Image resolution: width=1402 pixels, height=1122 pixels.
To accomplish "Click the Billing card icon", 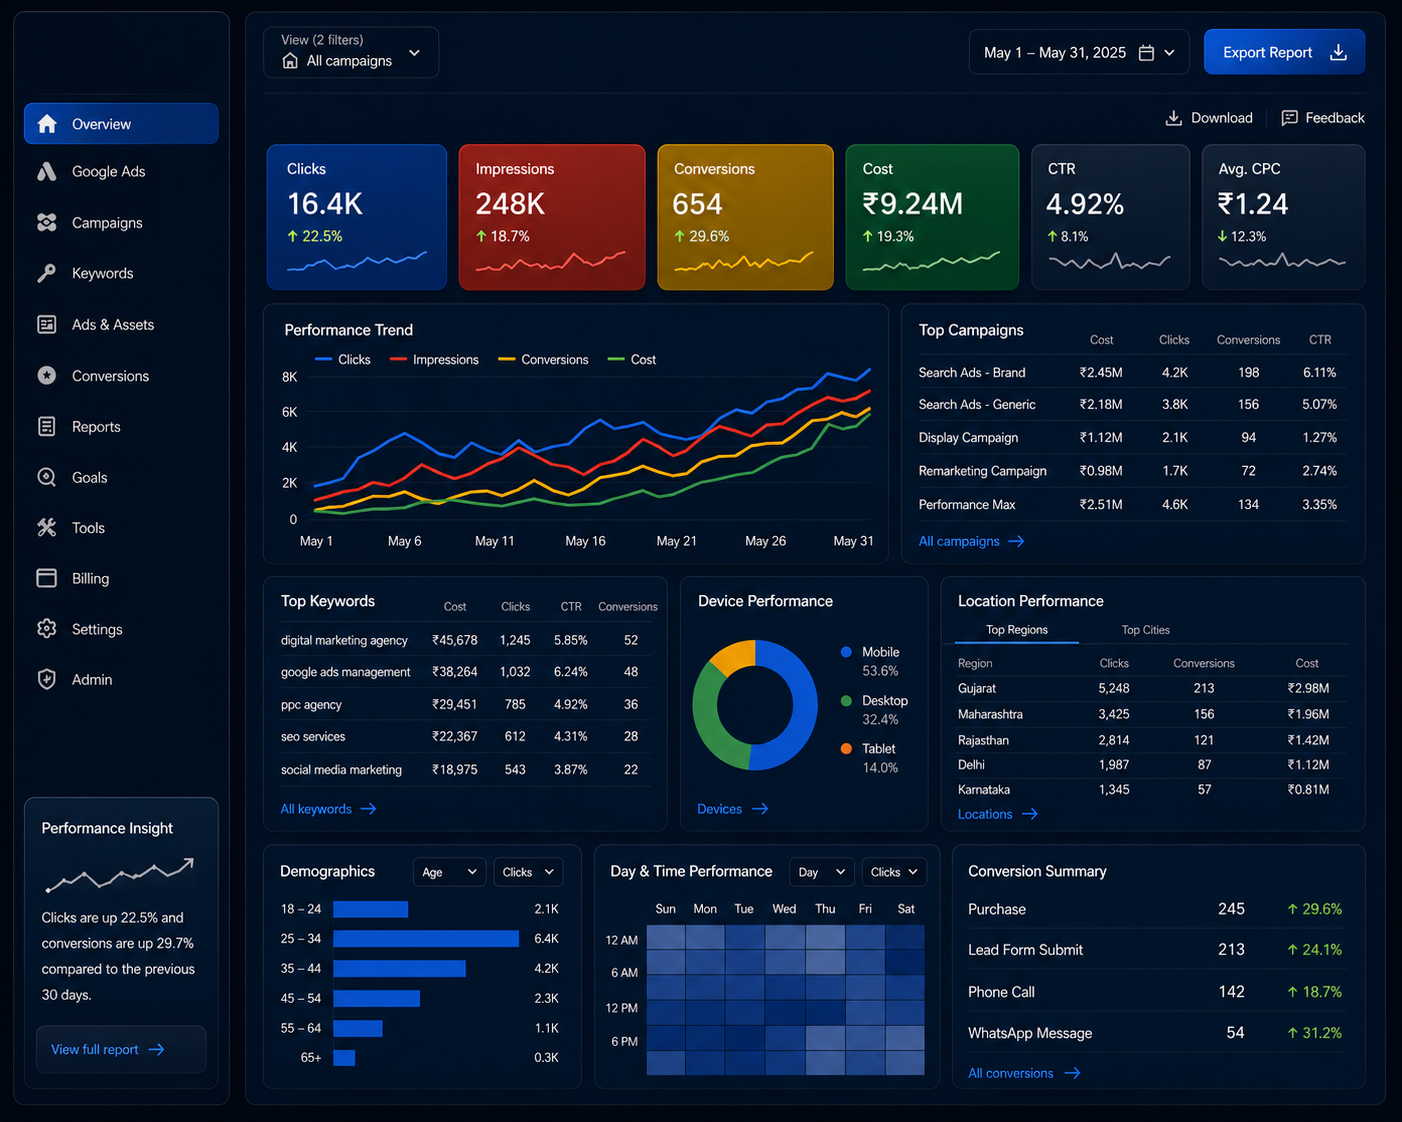I will click(x=47, y=578).
